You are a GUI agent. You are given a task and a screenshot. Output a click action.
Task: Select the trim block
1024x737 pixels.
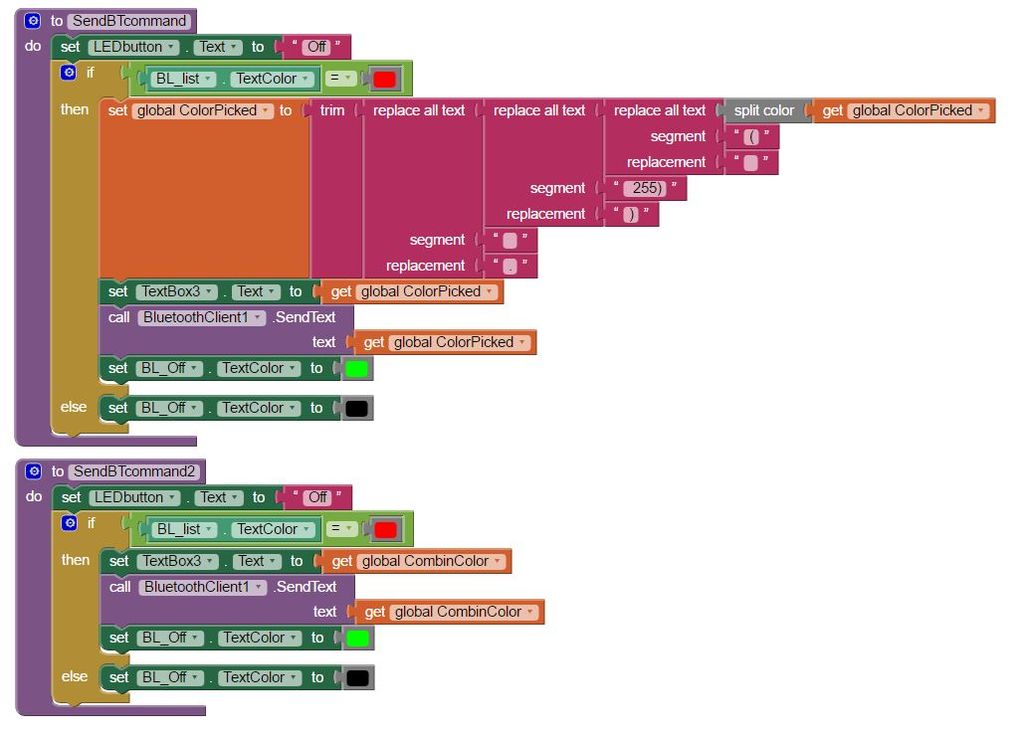coord(332,111)
